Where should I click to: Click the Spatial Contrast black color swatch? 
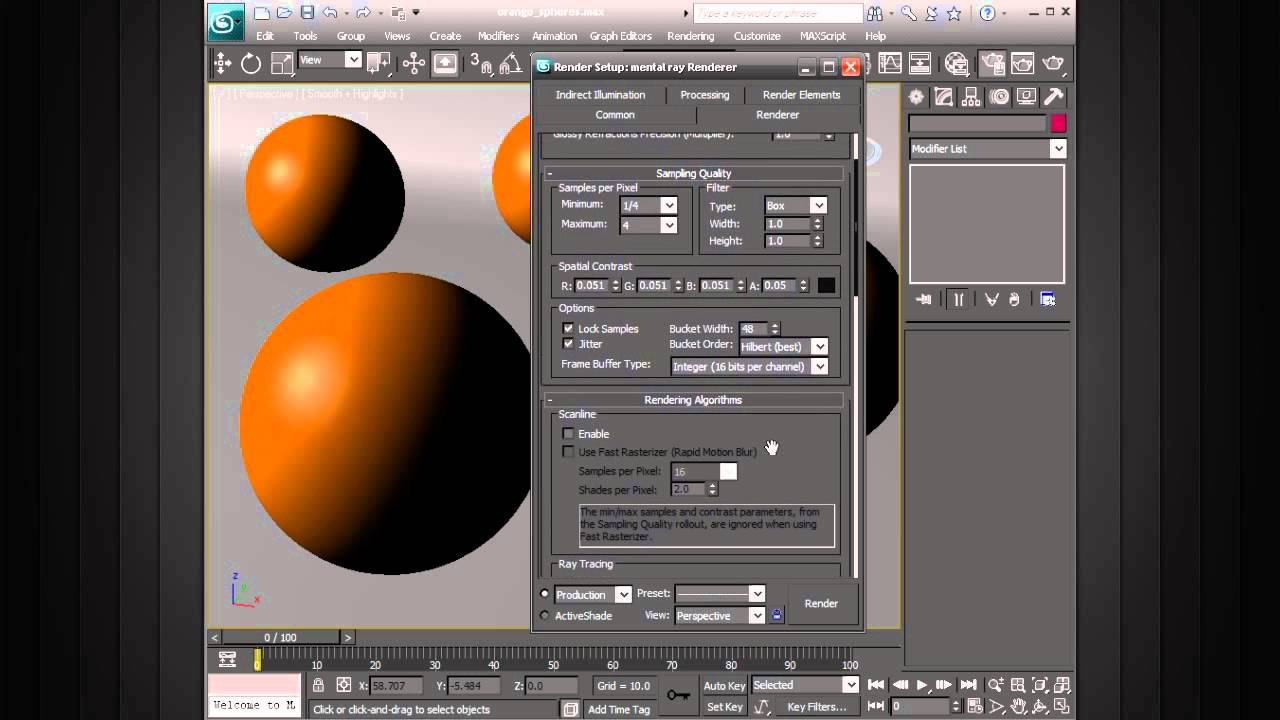click(826, 286)
